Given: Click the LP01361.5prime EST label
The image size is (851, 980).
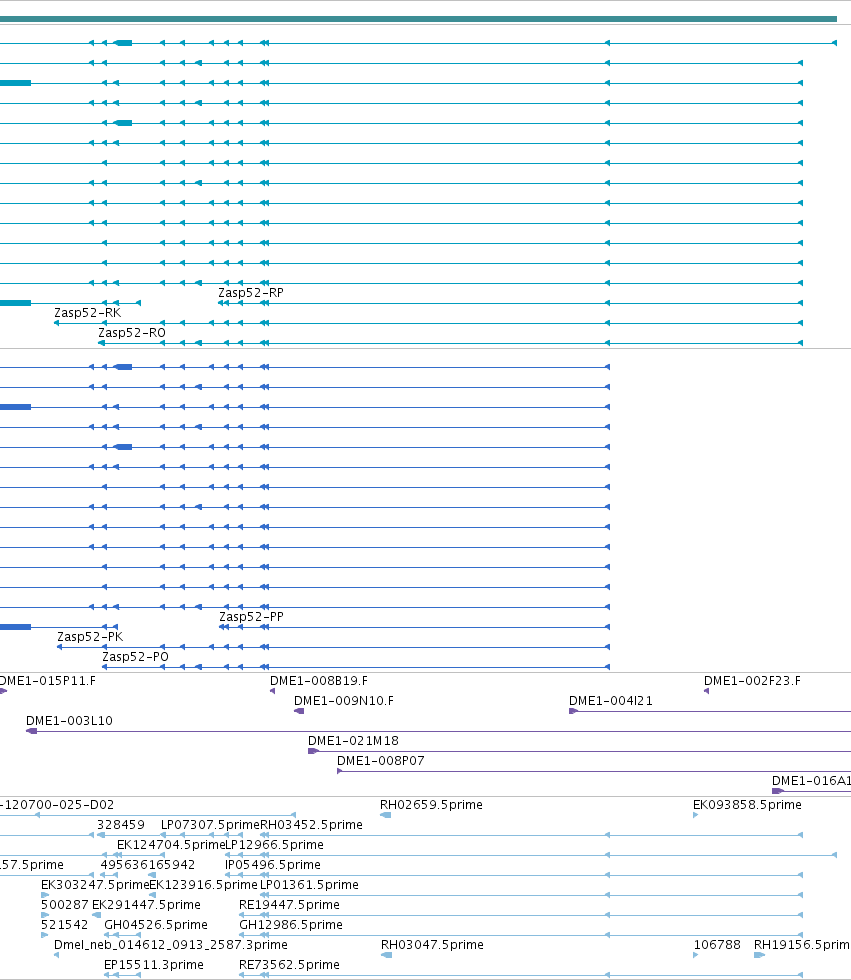Looking at the screenshot, I should click(x=309, y=885).
